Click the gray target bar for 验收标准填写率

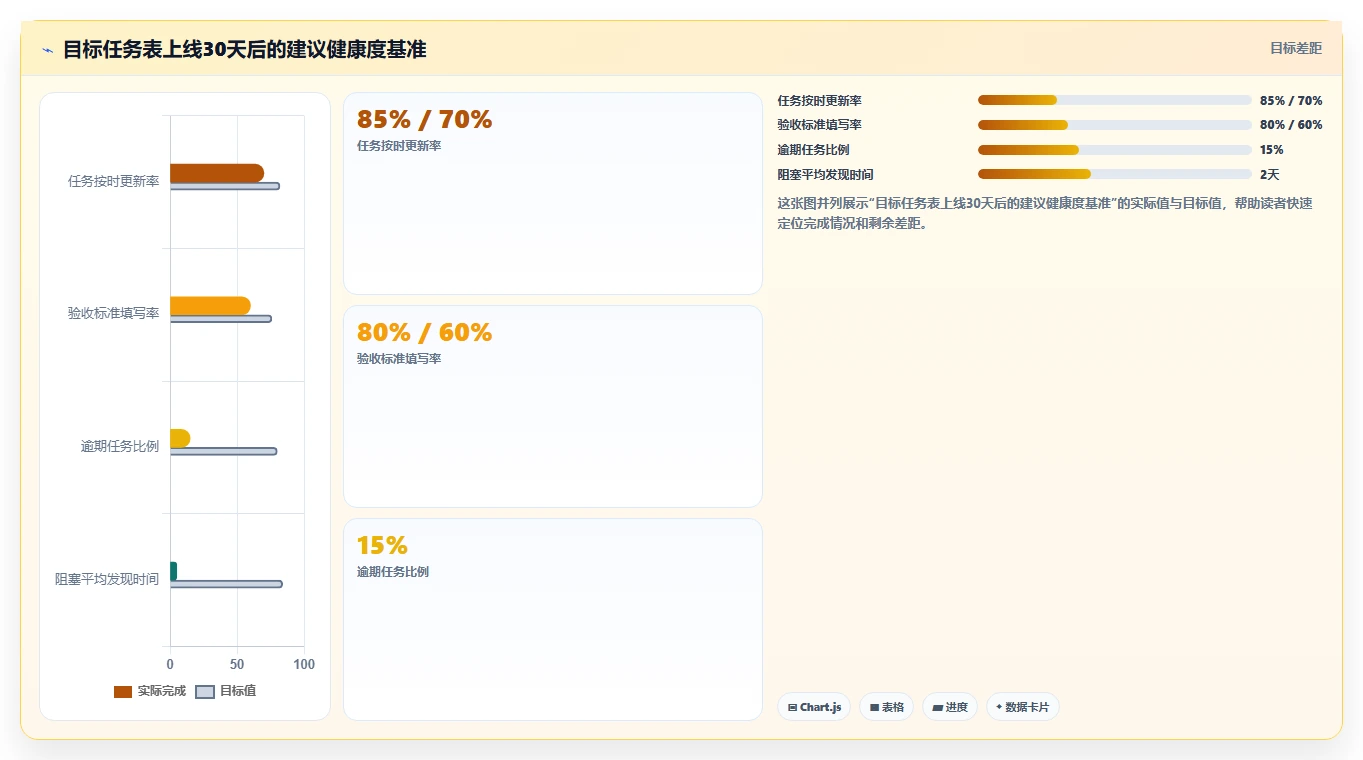click(x=221, y=319)
